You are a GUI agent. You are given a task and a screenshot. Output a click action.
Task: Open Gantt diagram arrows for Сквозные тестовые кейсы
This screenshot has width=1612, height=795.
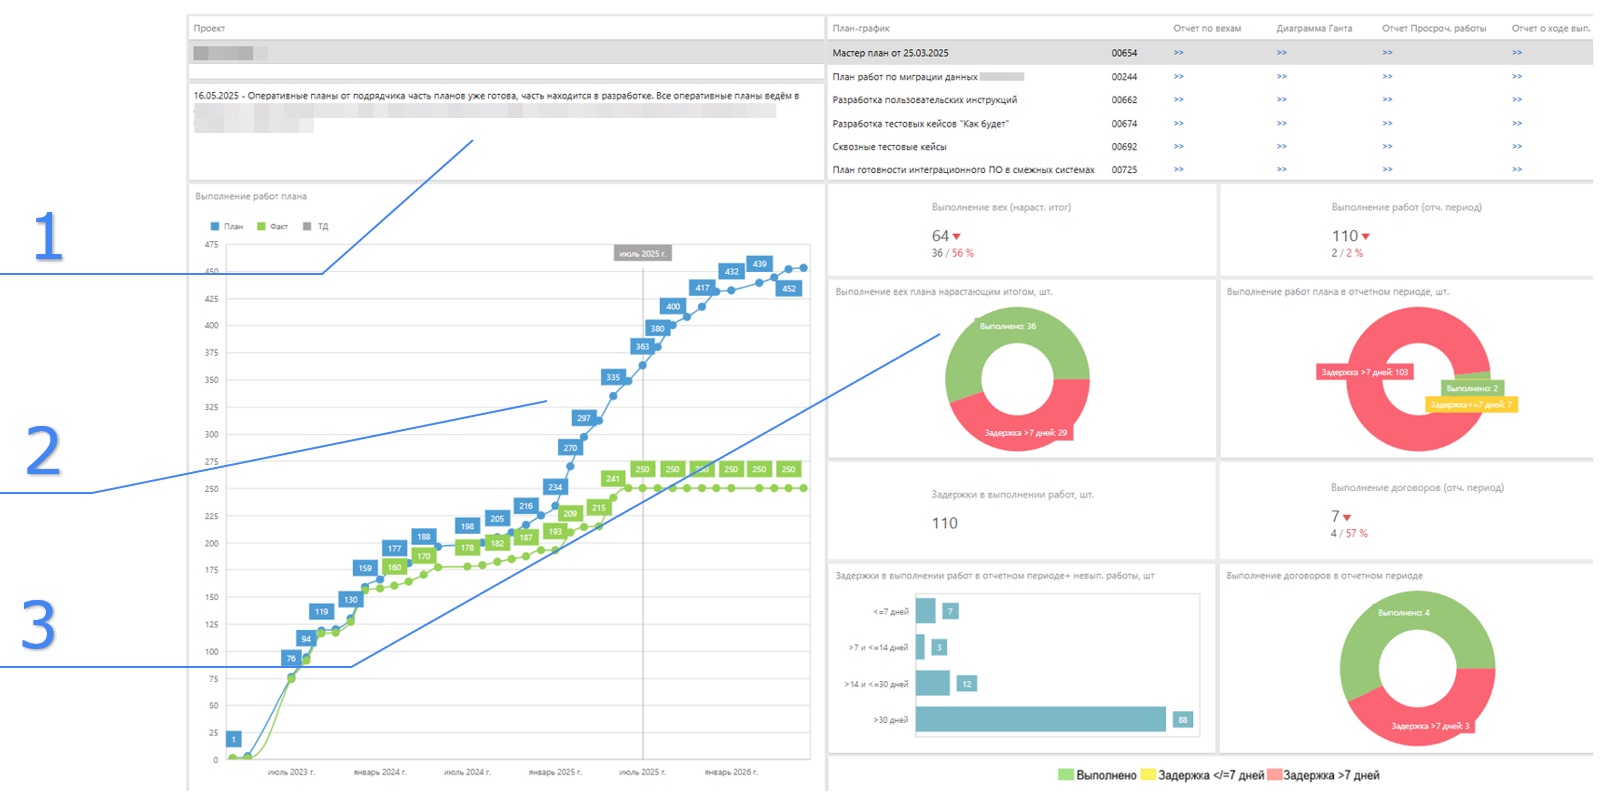tap(1281, 146)
